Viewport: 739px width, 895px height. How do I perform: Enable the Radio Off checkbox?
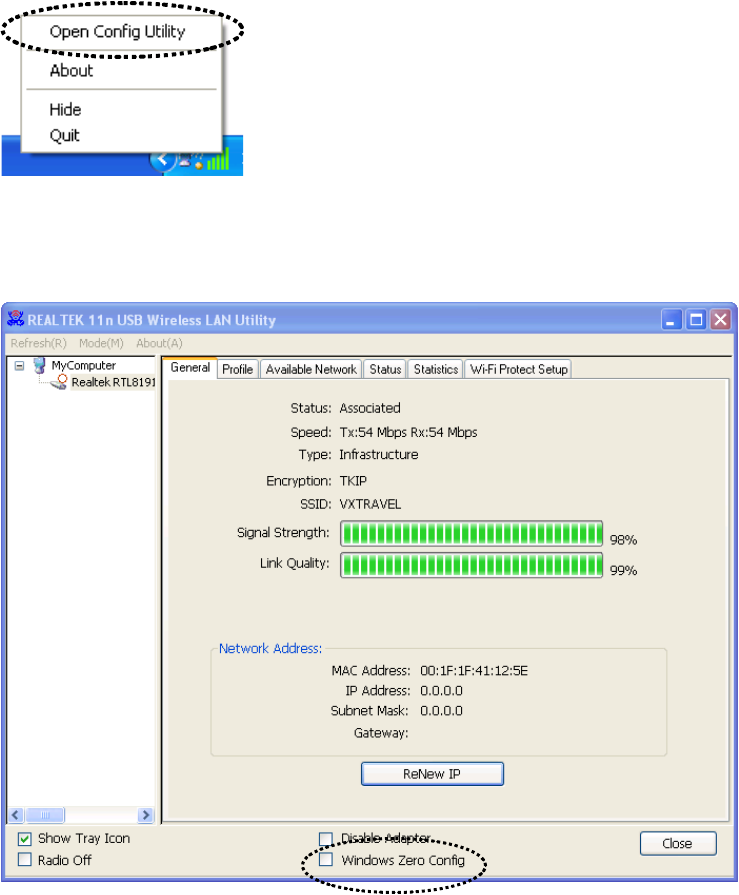point(25,860)
